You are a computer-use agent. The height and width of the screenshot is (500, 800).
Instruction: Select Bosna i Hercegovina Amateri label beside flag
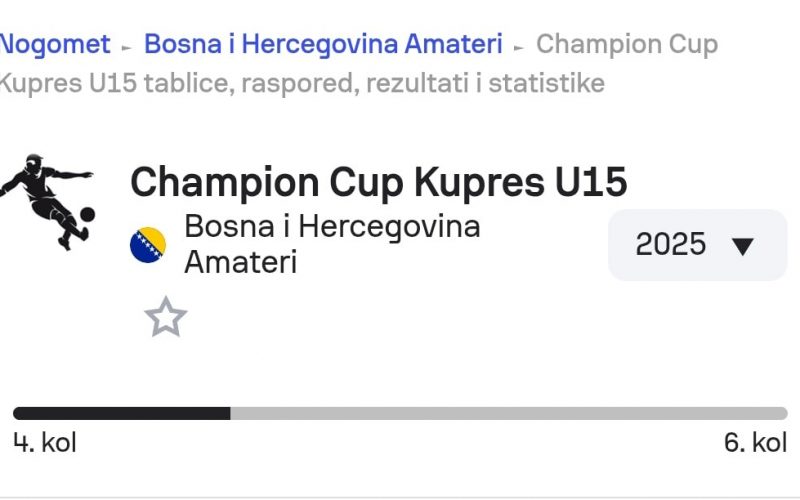point(331,244)
